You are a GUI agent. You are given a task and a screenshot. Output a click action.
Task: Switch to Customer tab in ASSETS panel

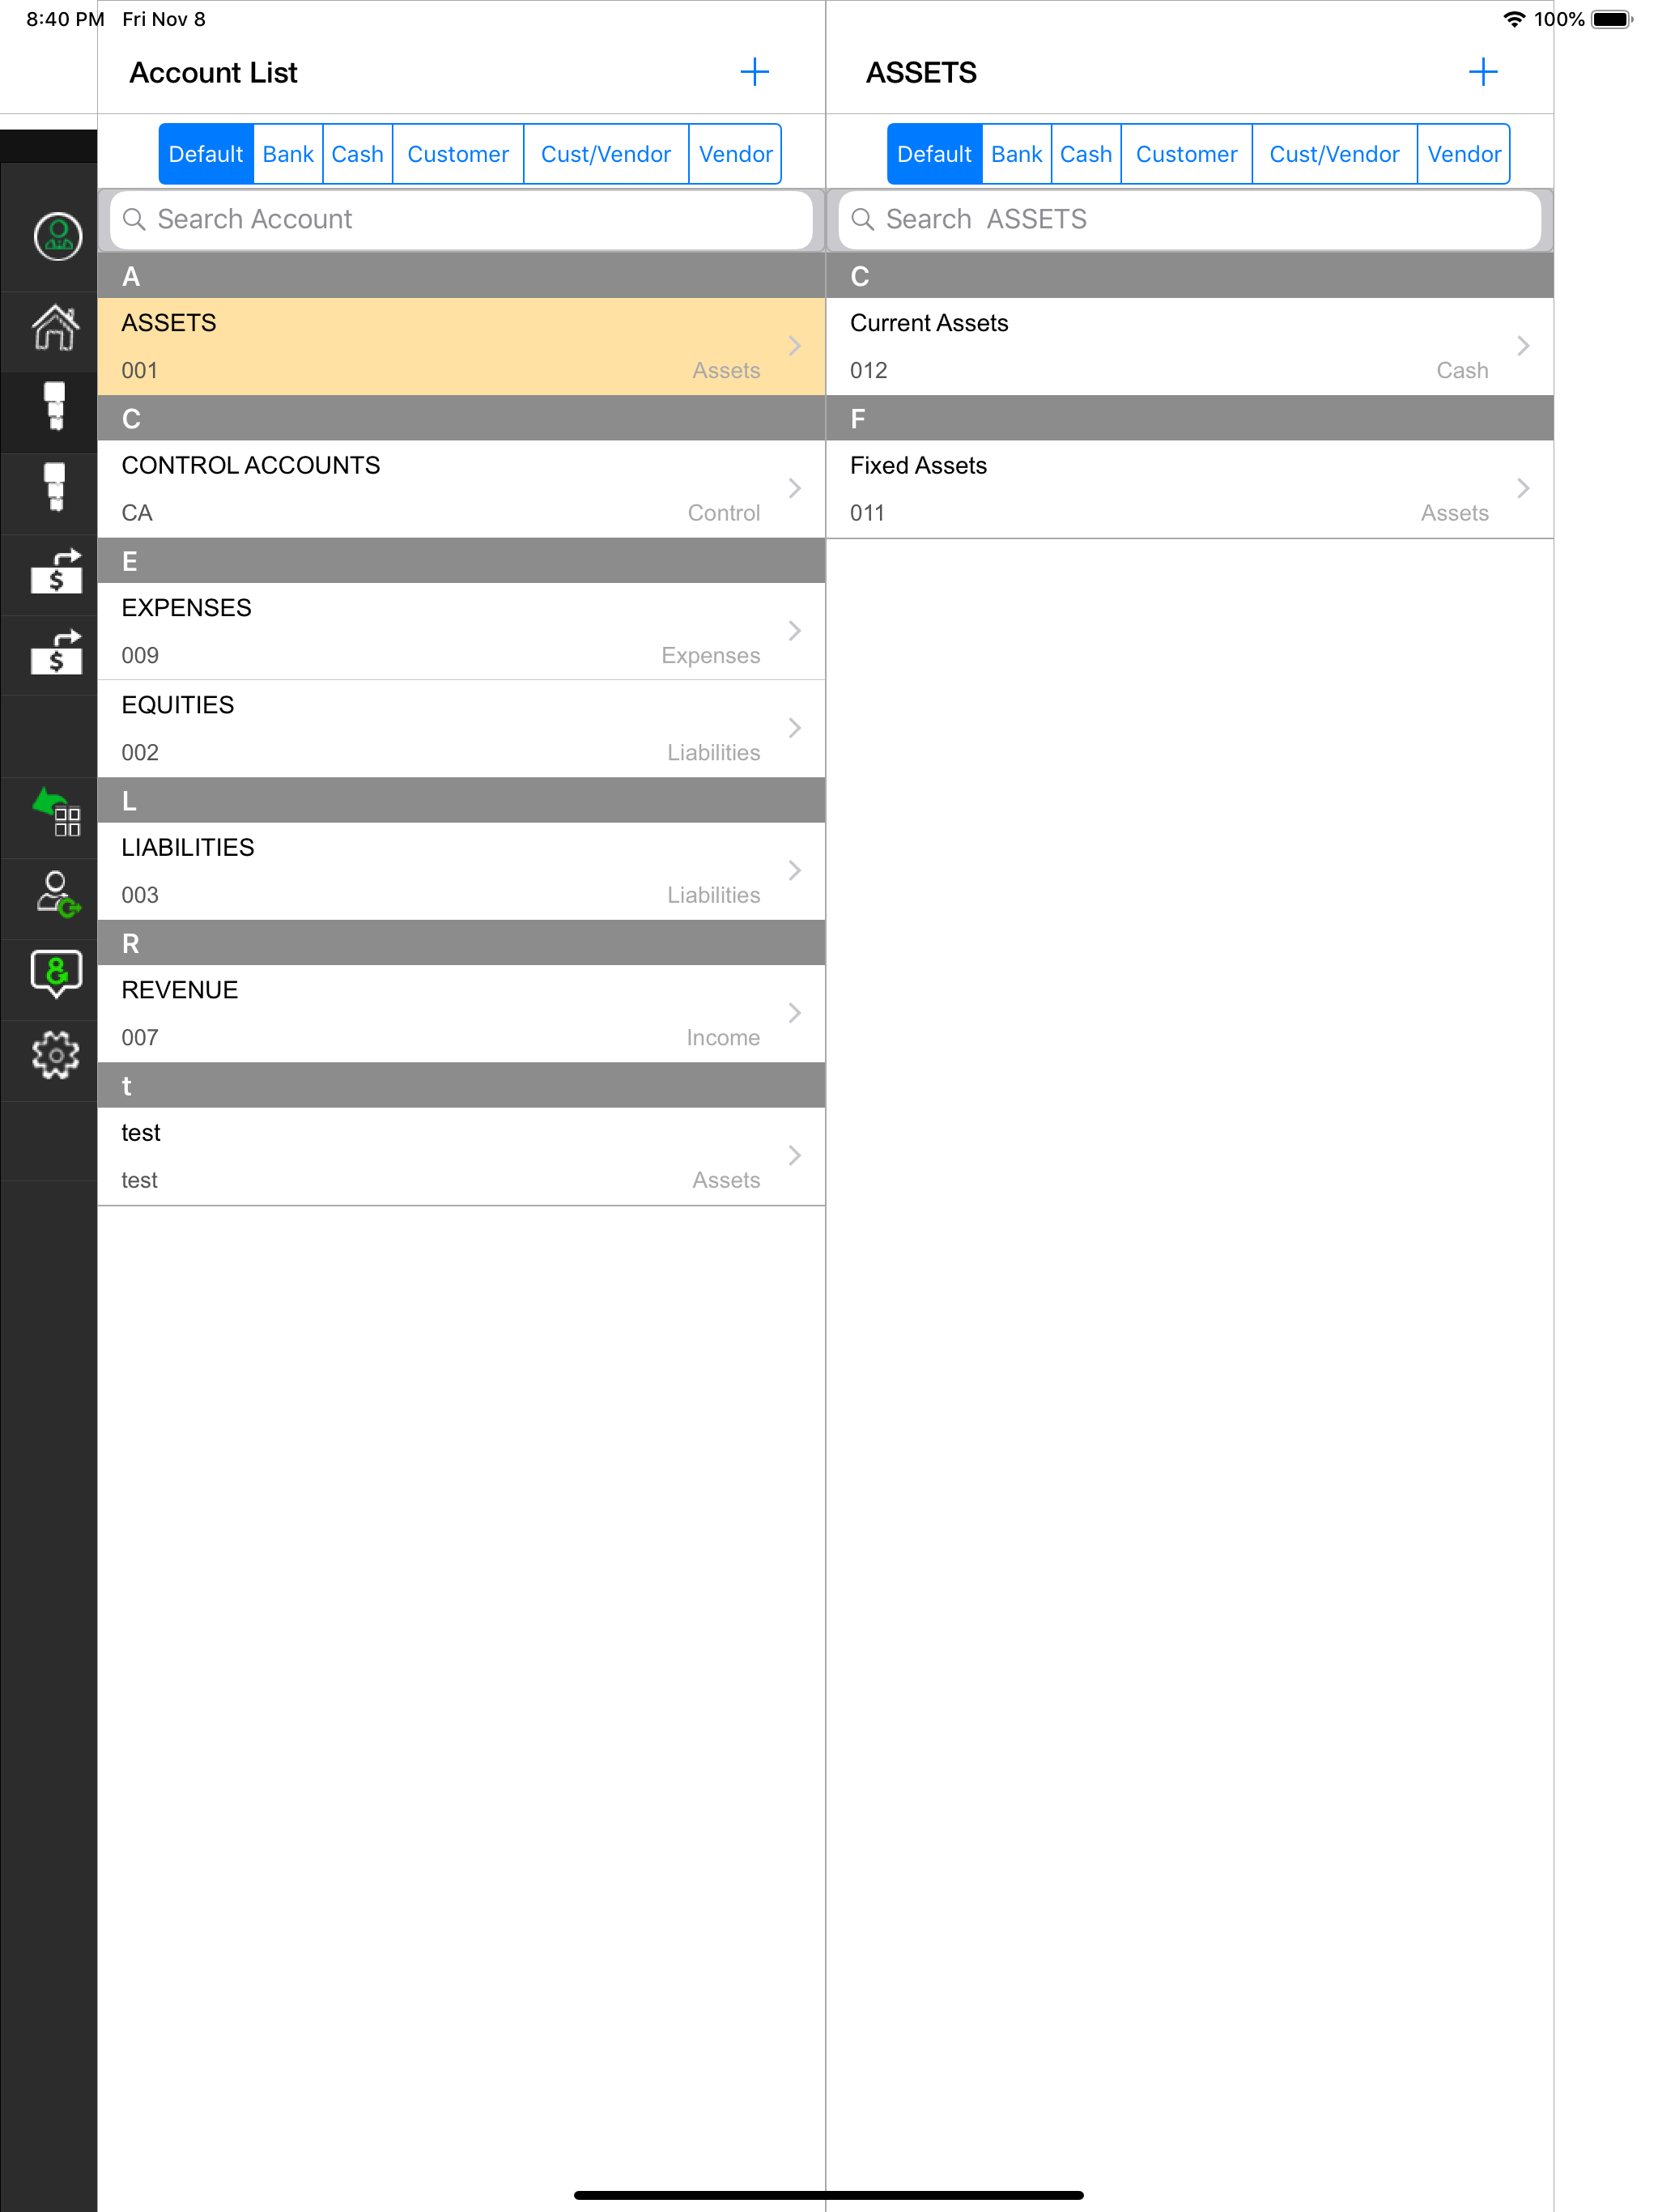tap(1187, 154)
